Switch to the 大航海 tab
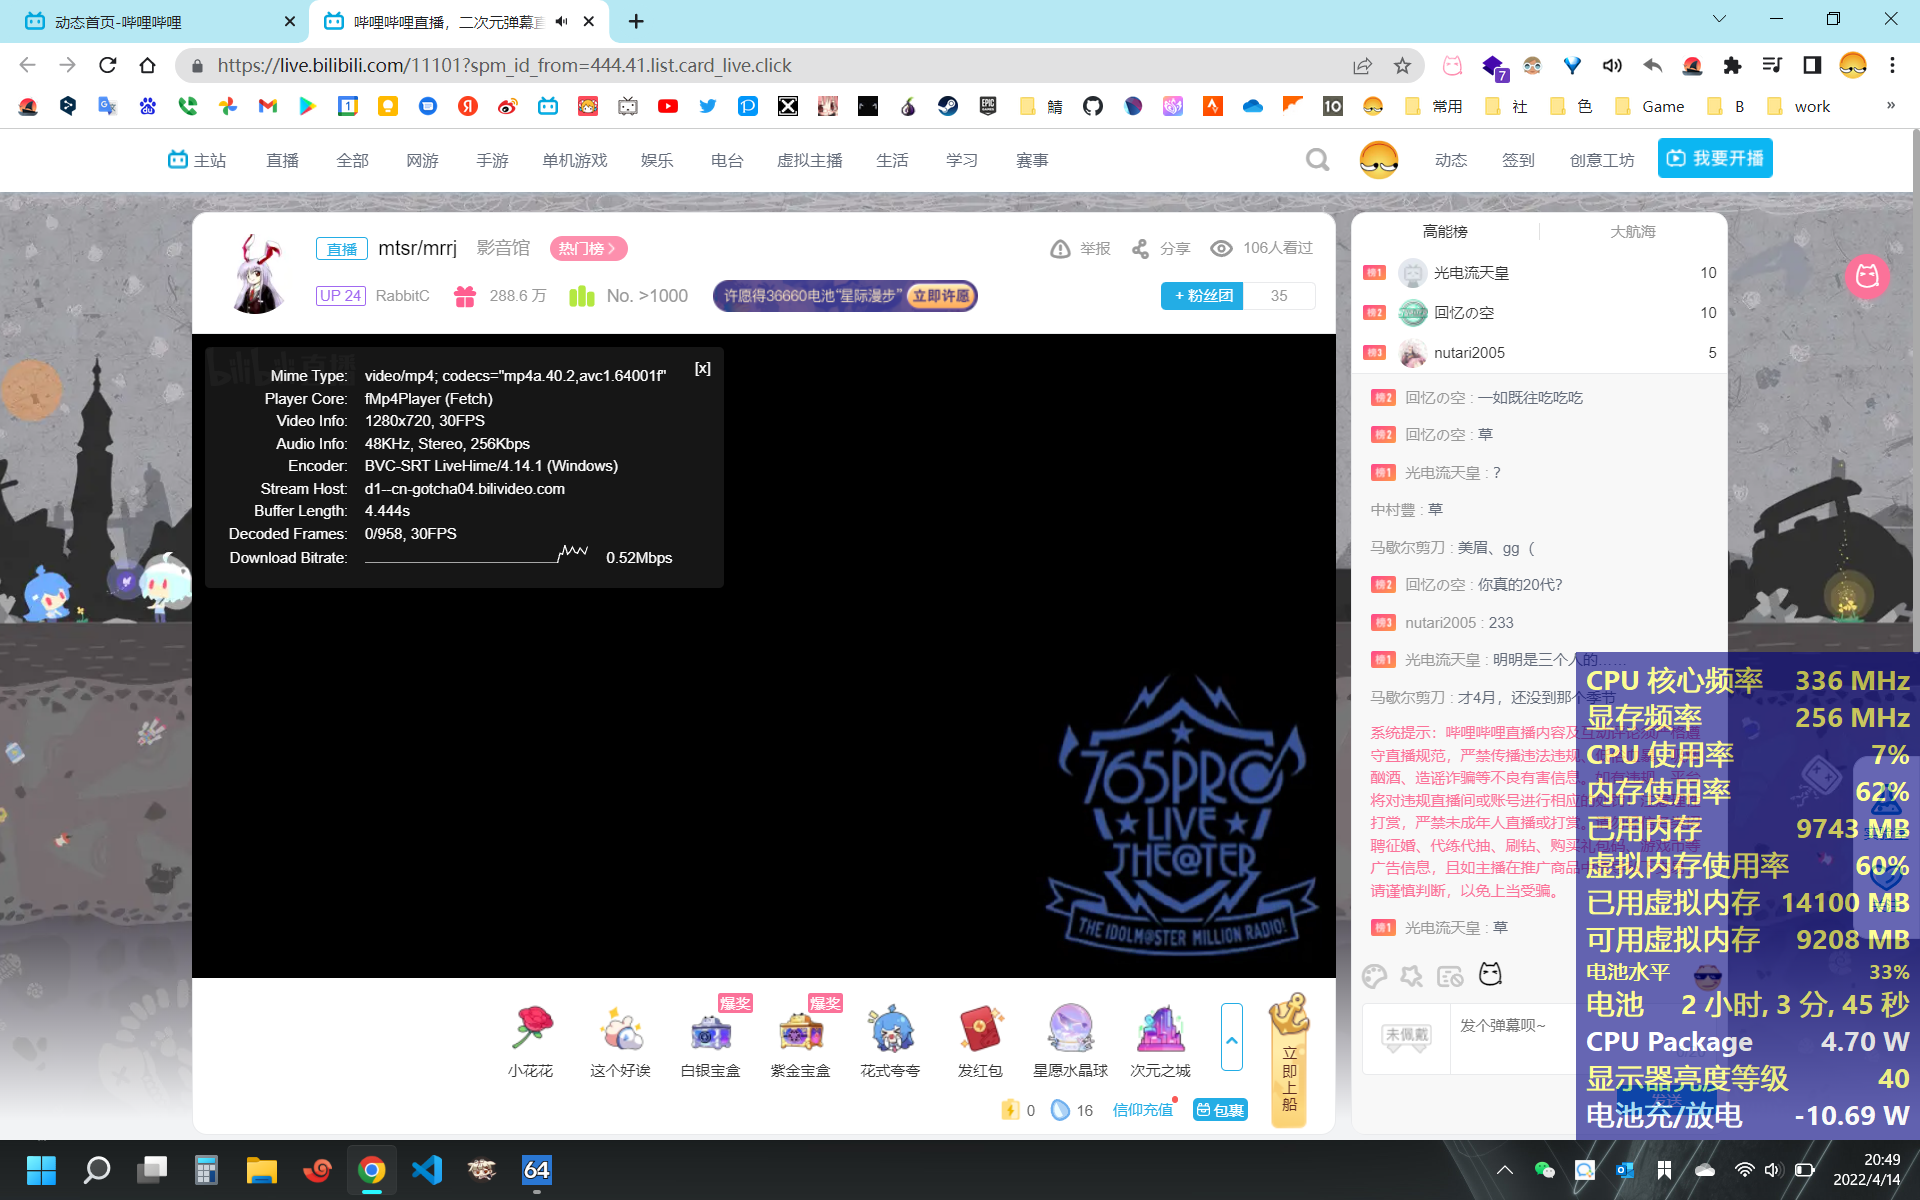The width and height of the screenshot is (1920, 1200). pos(1633,232)
